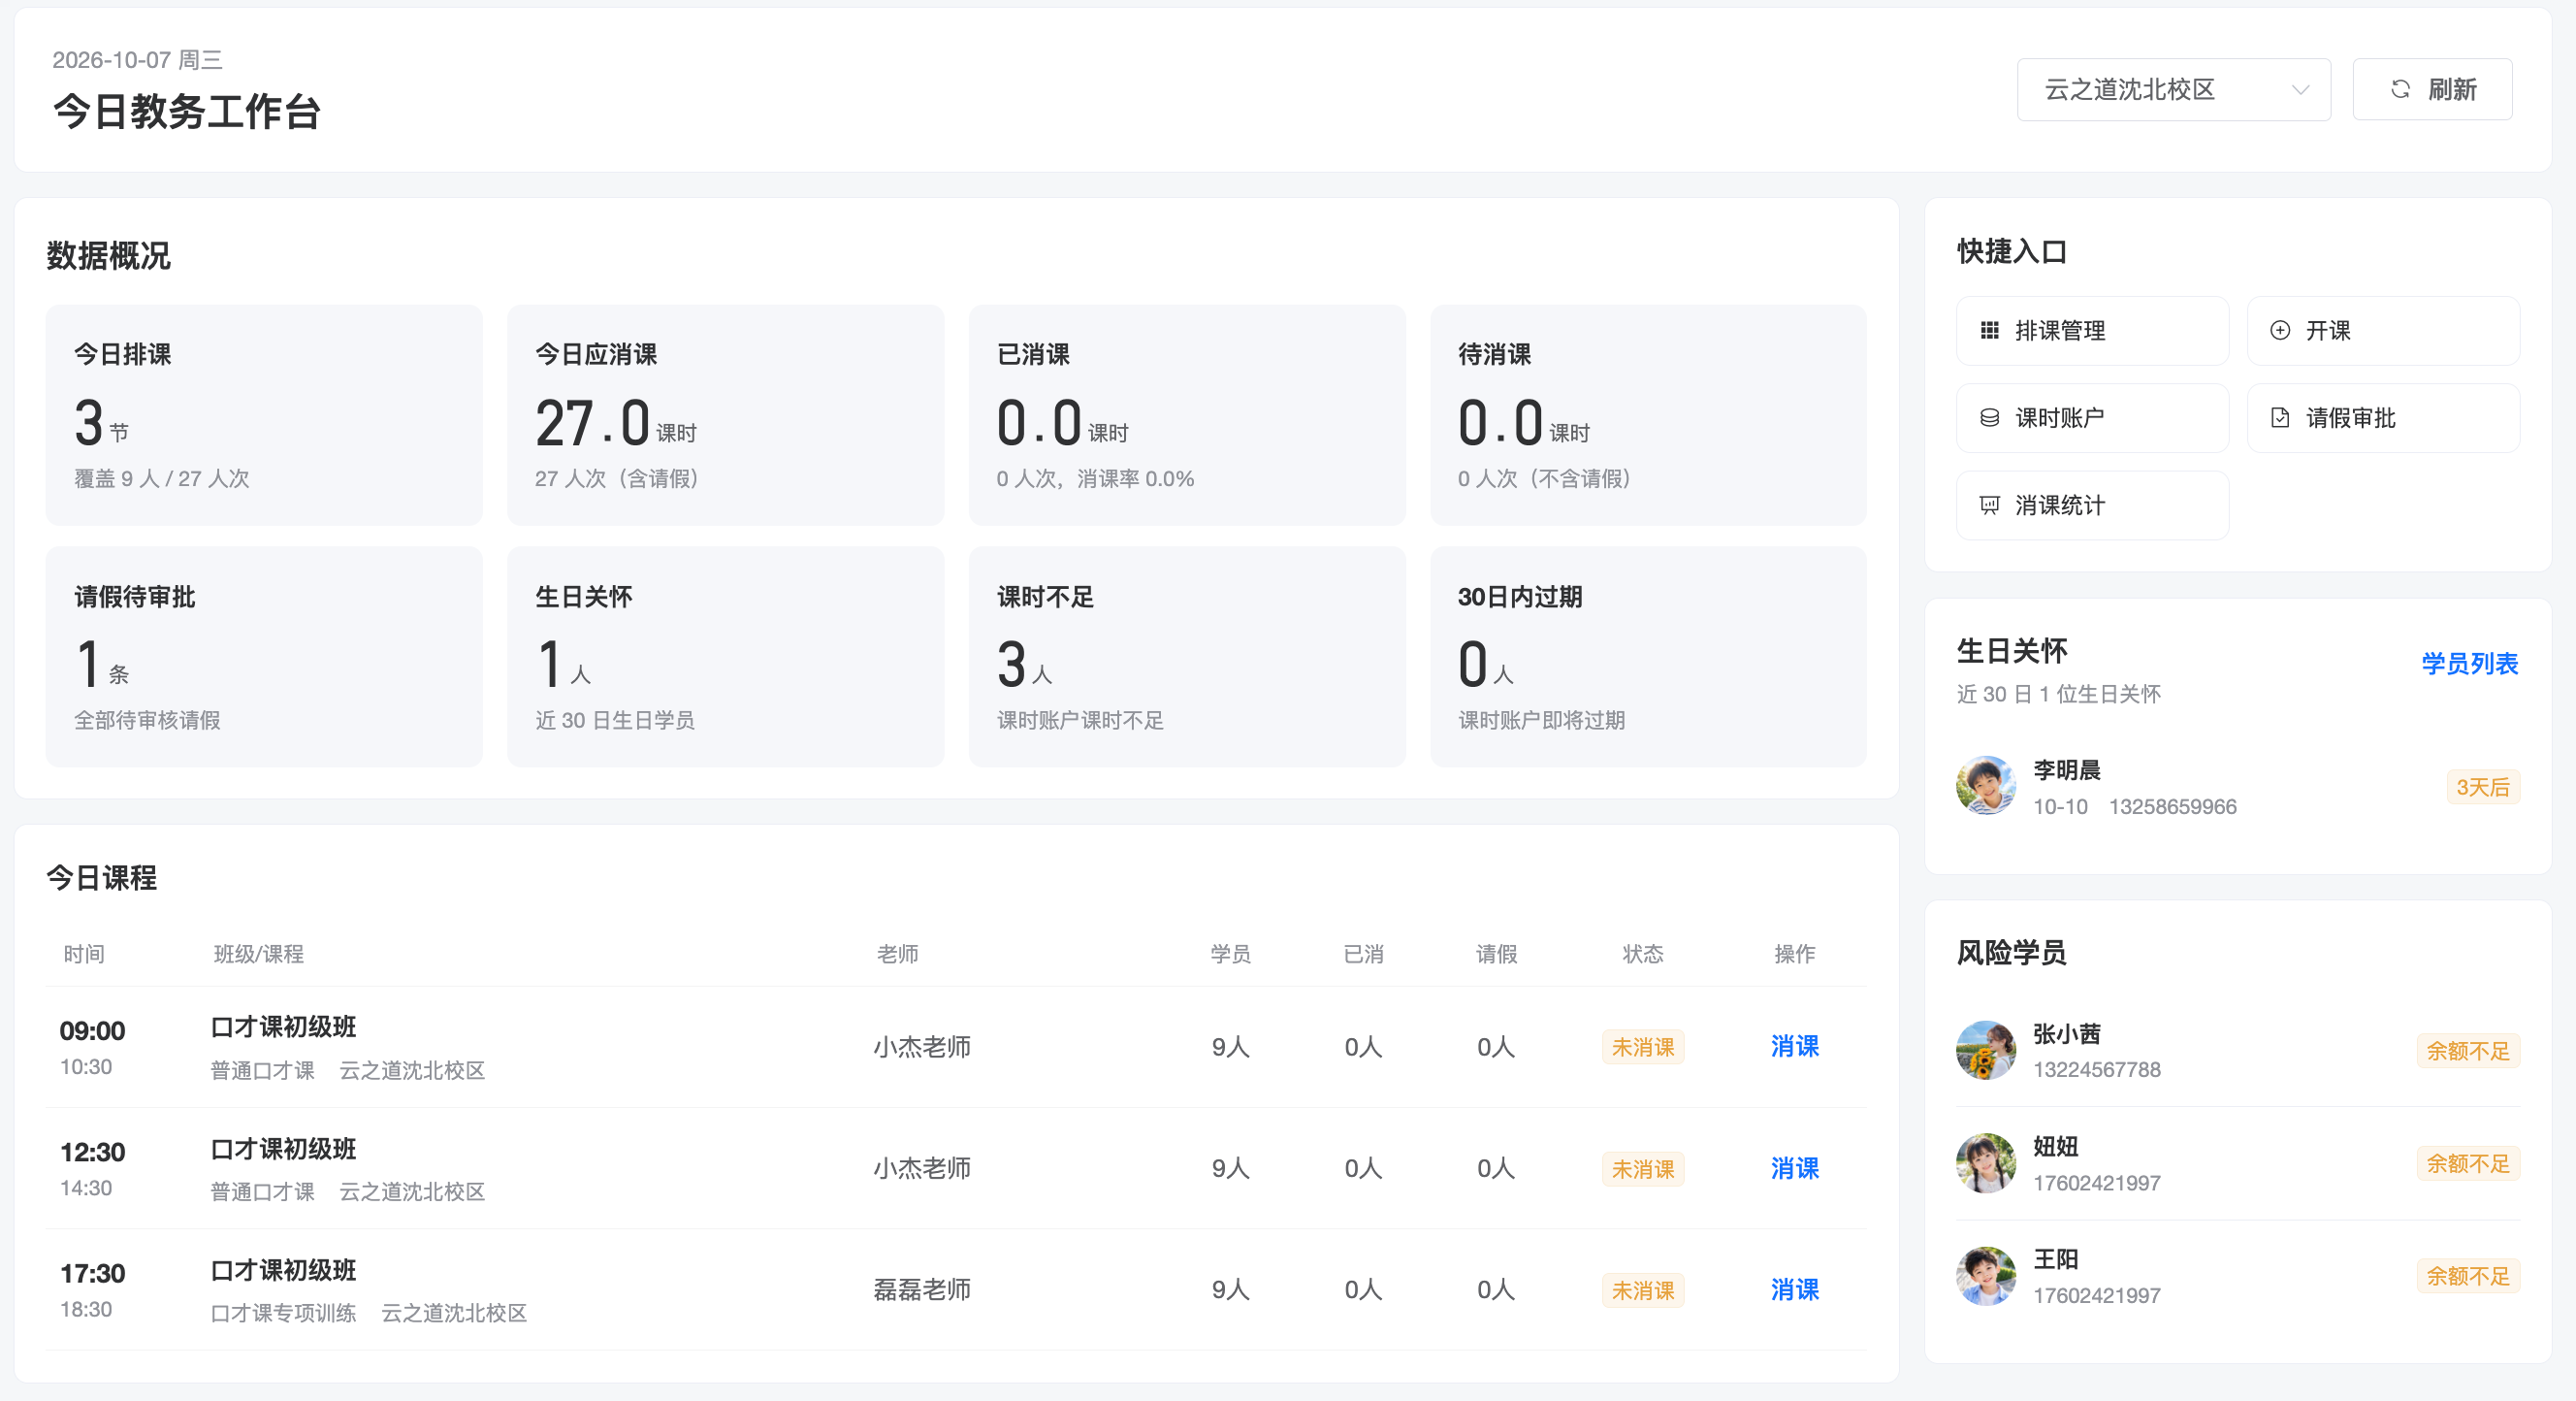Open the 待消课 stat card
The image size is (2576, 1401).
pyautogui.click(x=1648, y=415)
